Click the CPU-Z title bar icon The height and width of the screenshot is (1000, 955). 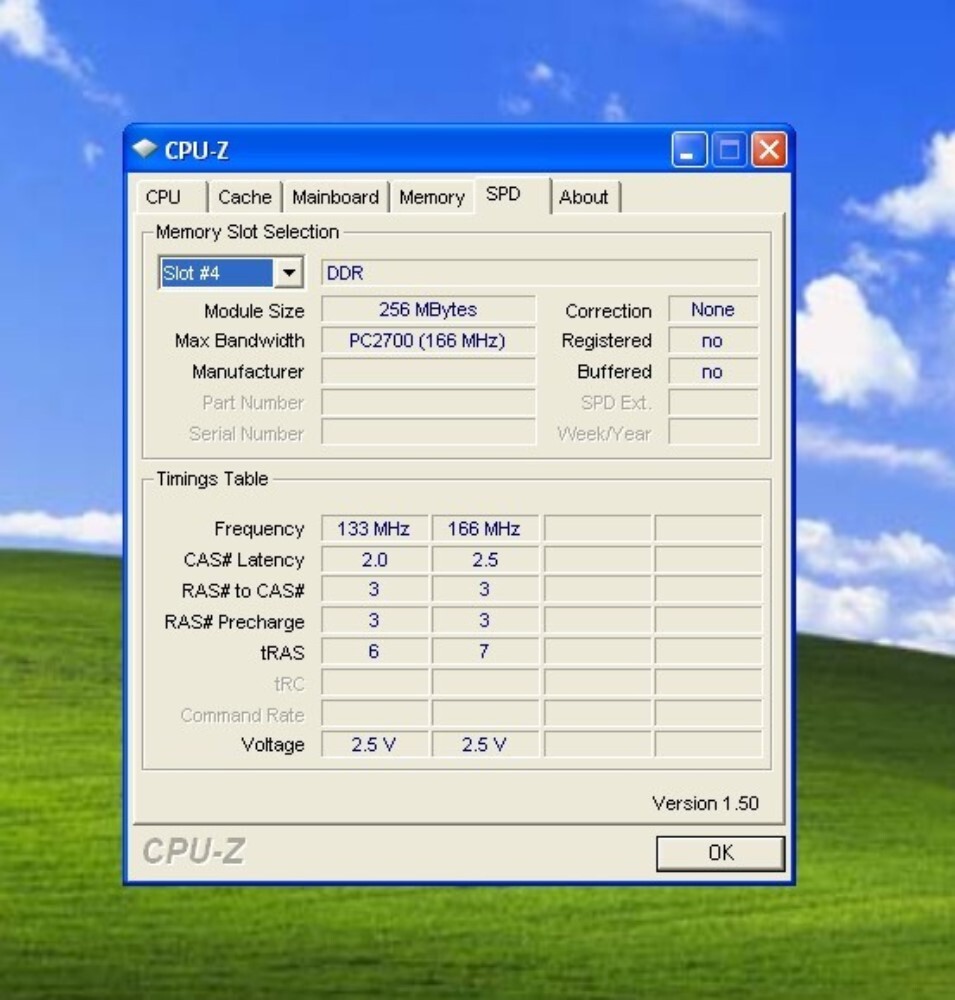pos(145,149)
